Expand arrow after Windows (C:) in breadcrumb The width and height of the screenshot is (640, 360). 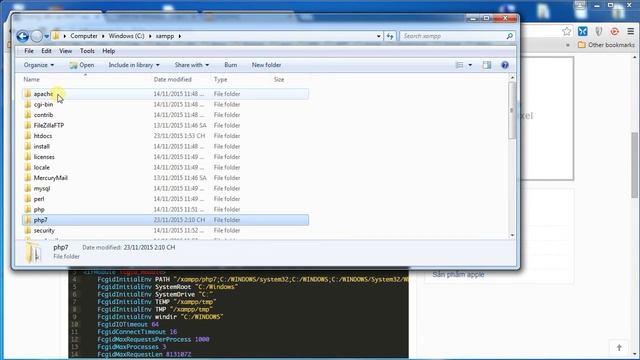point(150,36)
